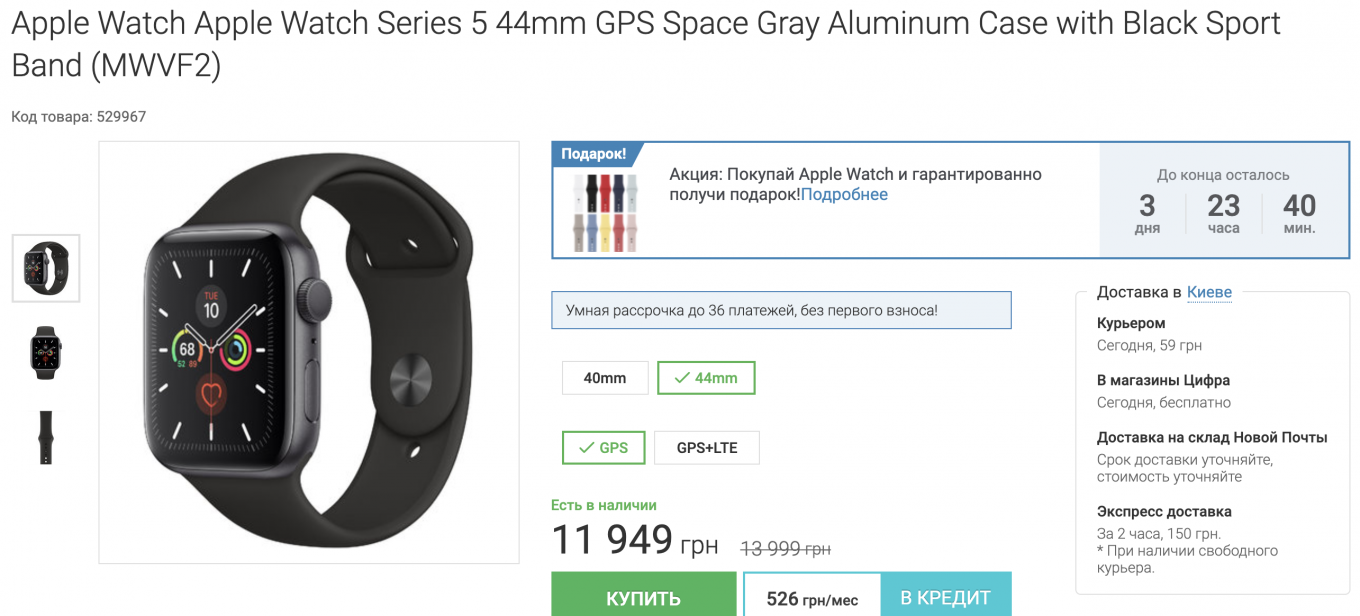
Task: Select the 44mm case size option
Action: pyautogui.click(x=706, y=377)
